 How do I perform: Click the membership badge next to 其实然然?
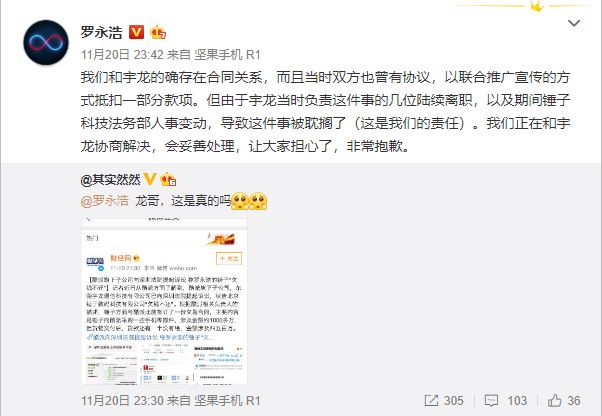coord(168,179)
